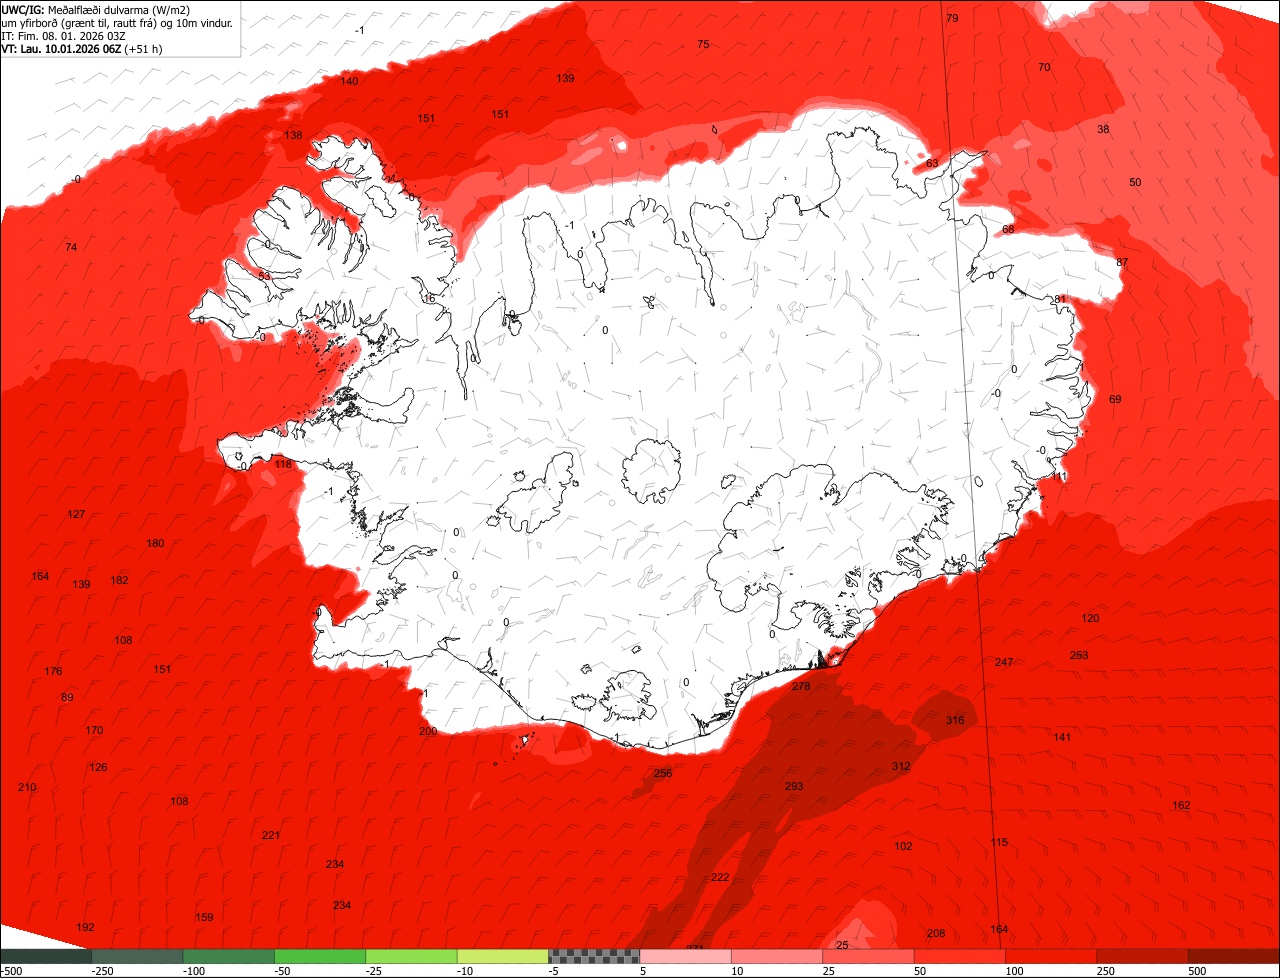Screen dimensions: 1280x978
Task: Select the map value 68
Action: [x=1008, y=230]
